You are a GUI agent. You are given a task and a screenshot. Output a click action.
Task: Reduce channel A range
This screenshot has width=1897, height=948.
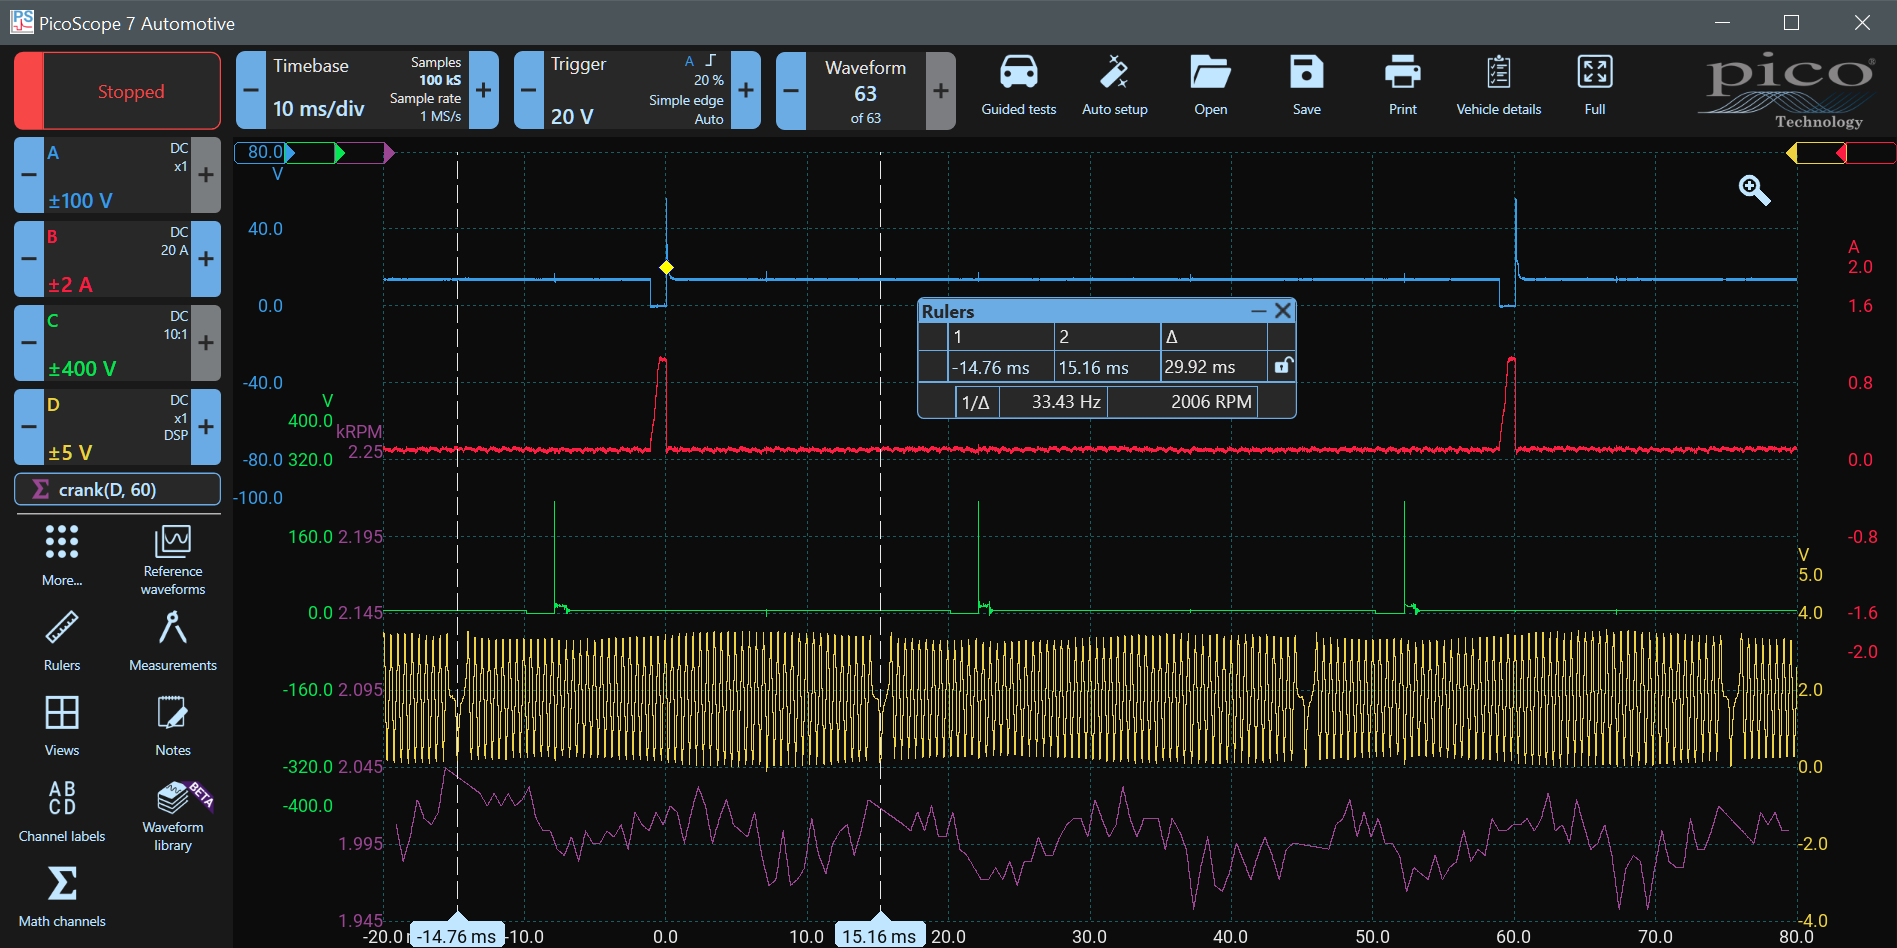(29, 175)
